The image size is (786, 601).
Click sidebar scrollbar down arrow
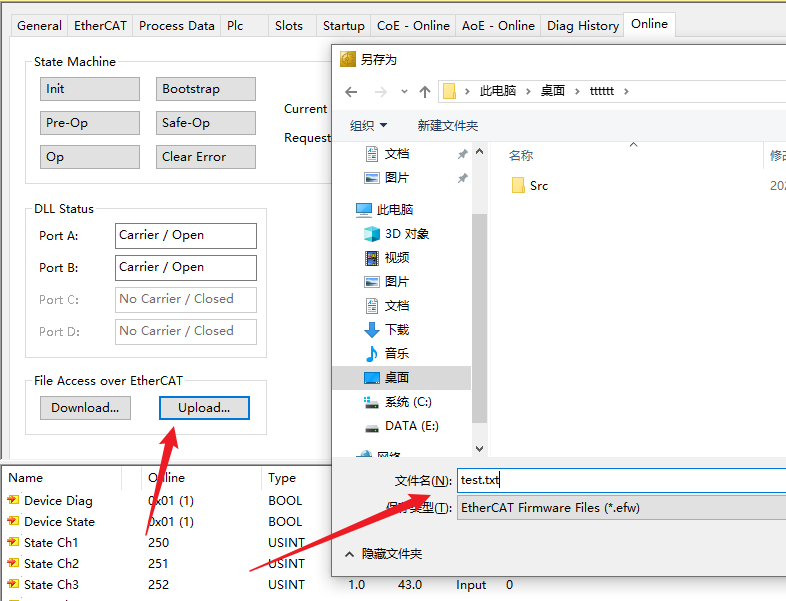[479, 449]
